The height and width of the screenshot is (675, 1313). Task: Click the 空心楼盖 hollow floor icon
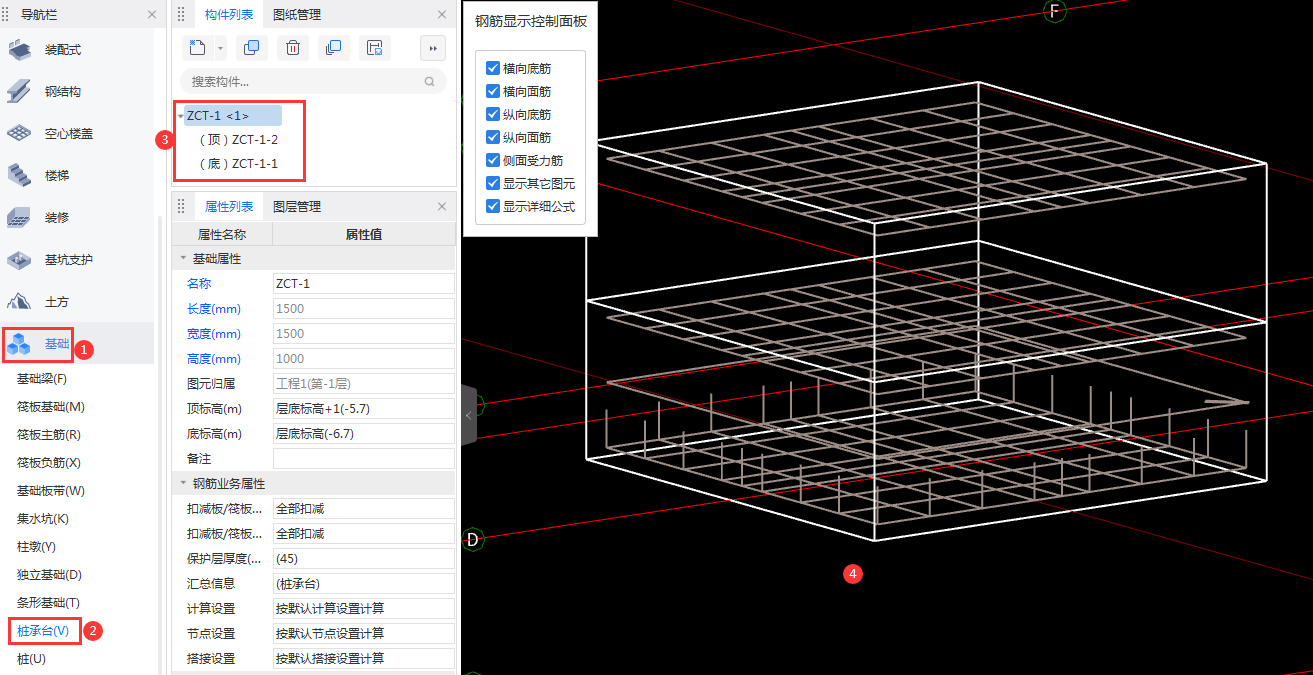point(20,133)
